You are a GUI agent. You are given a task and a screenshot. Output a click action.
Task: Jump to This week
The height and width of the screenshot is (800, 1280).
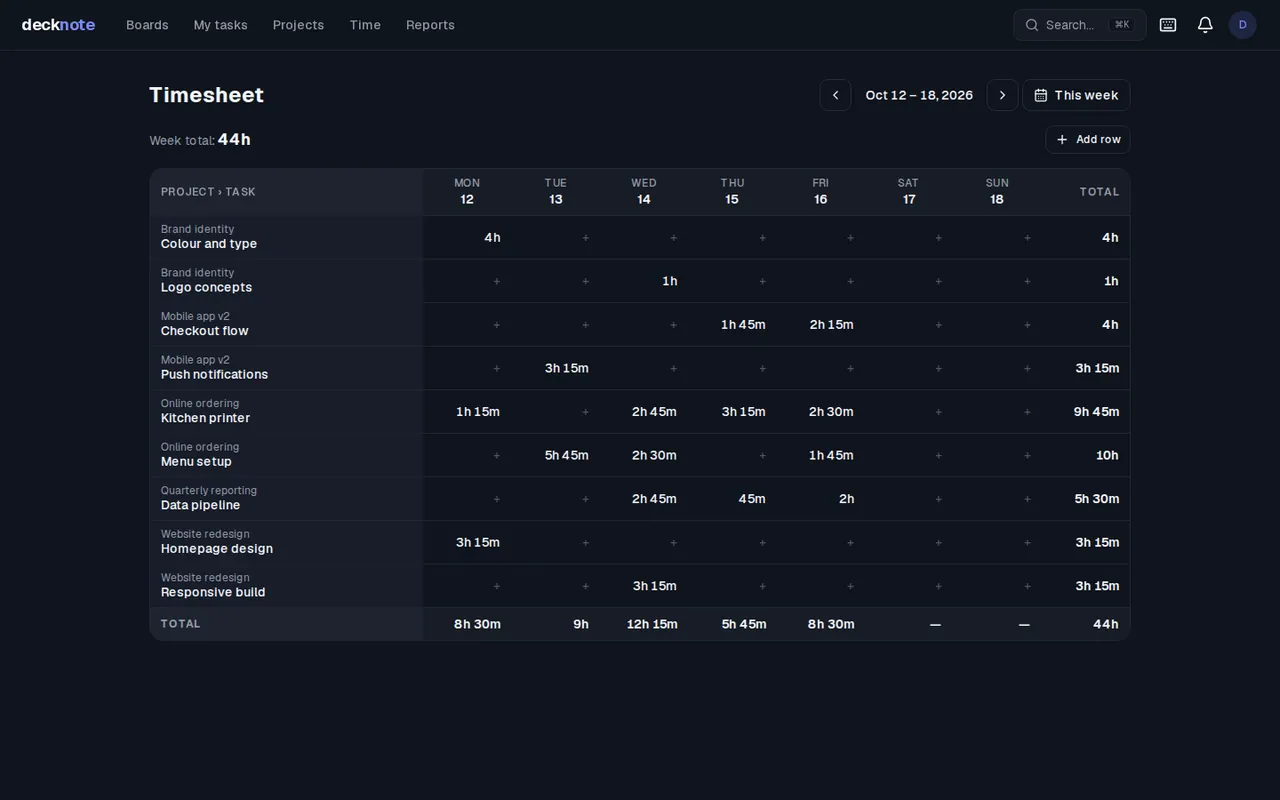coord(1076,95)
